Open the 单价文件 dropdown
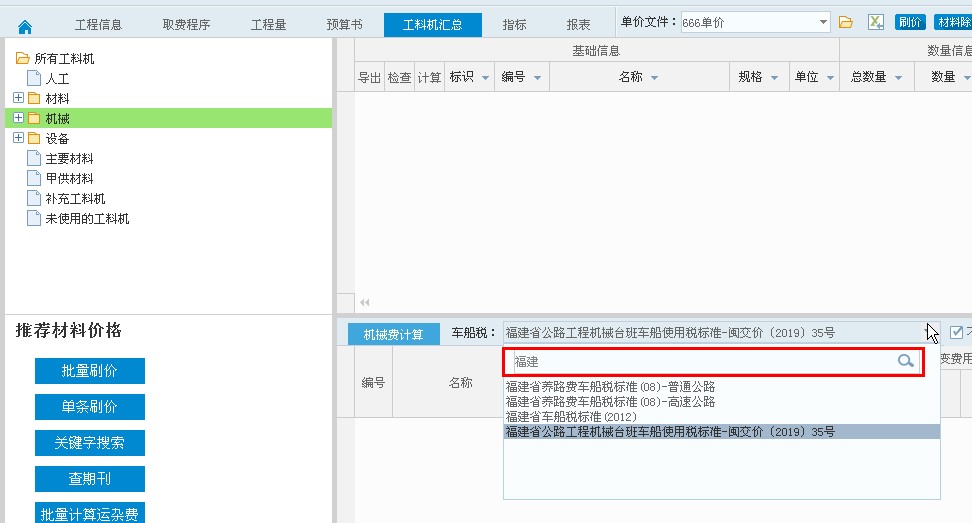 pos(823,22)
